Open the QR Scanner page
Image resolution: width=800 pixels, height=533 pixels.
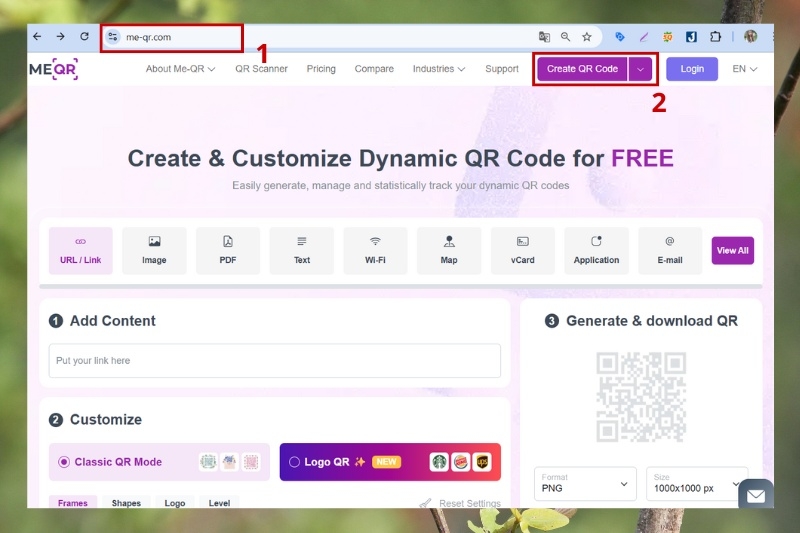261,69
